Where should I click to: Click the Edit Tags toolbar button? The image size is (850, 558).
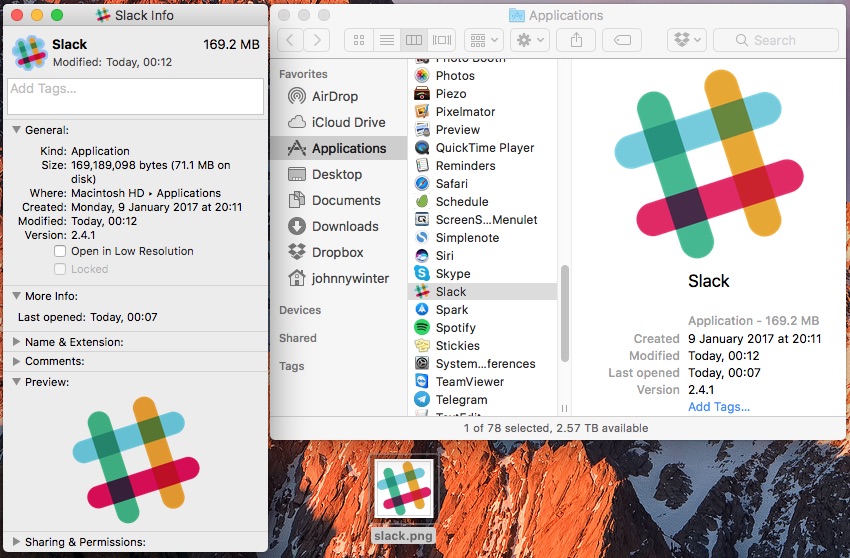point(622,40)
